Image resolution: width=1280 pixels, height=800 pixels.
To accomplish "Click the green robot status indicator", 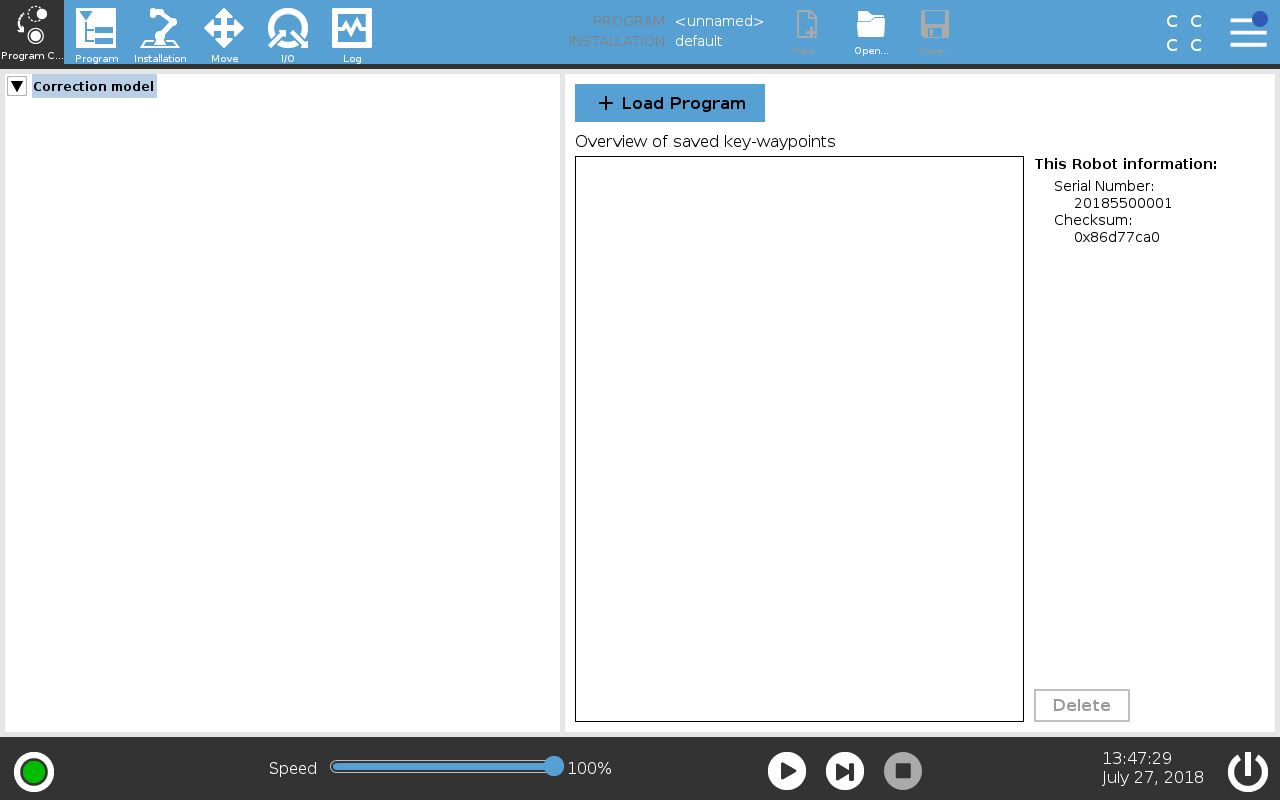I will click(x=34, y=772).
